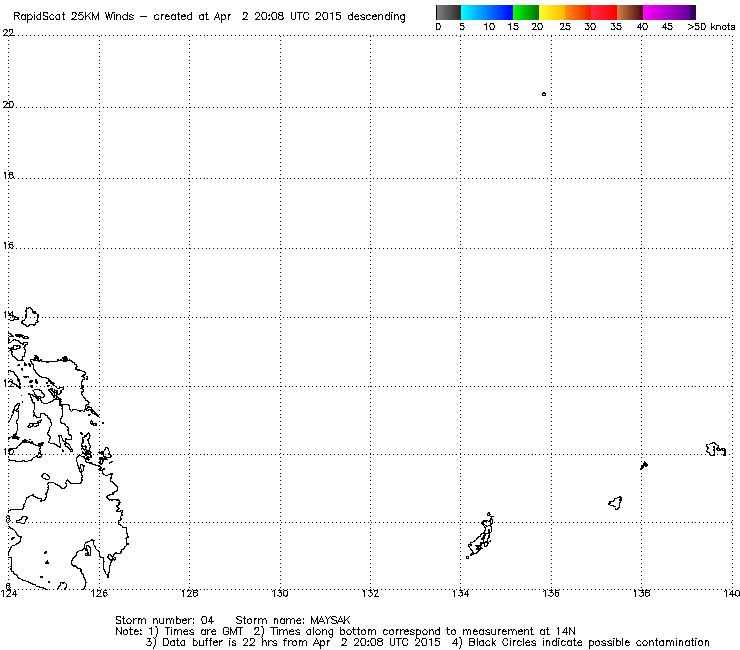Click the "25" legend label
Viewport: 740px width, 650px height.
[x=565, y=27]
